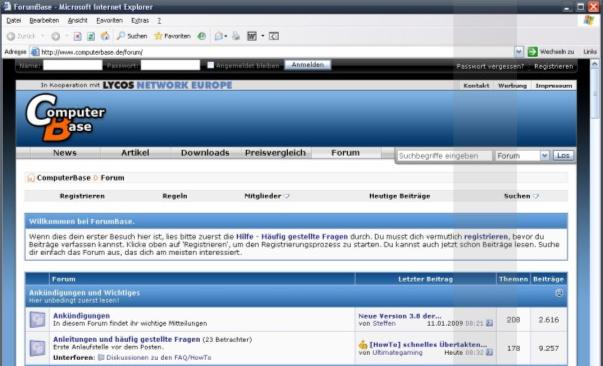Viewport: 603px width, 366px height.
Task: Open the Favoriten pane
Action: (x=172, y=36)
